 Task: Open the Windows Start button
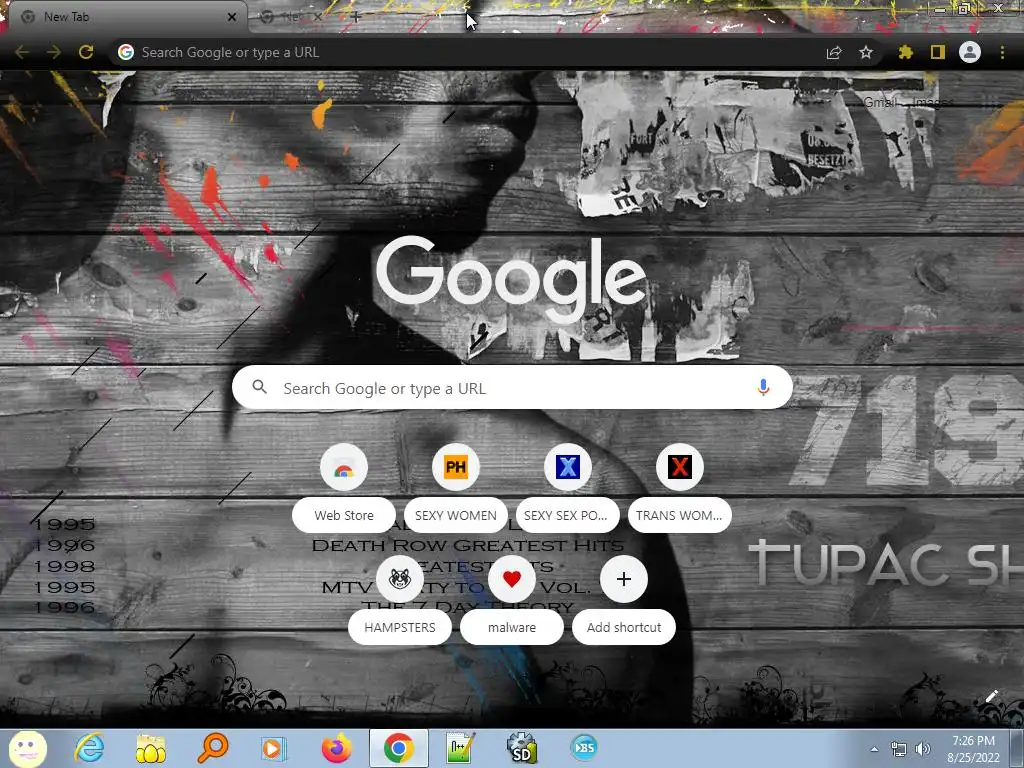pyautogui.click(x=27, y=748)
